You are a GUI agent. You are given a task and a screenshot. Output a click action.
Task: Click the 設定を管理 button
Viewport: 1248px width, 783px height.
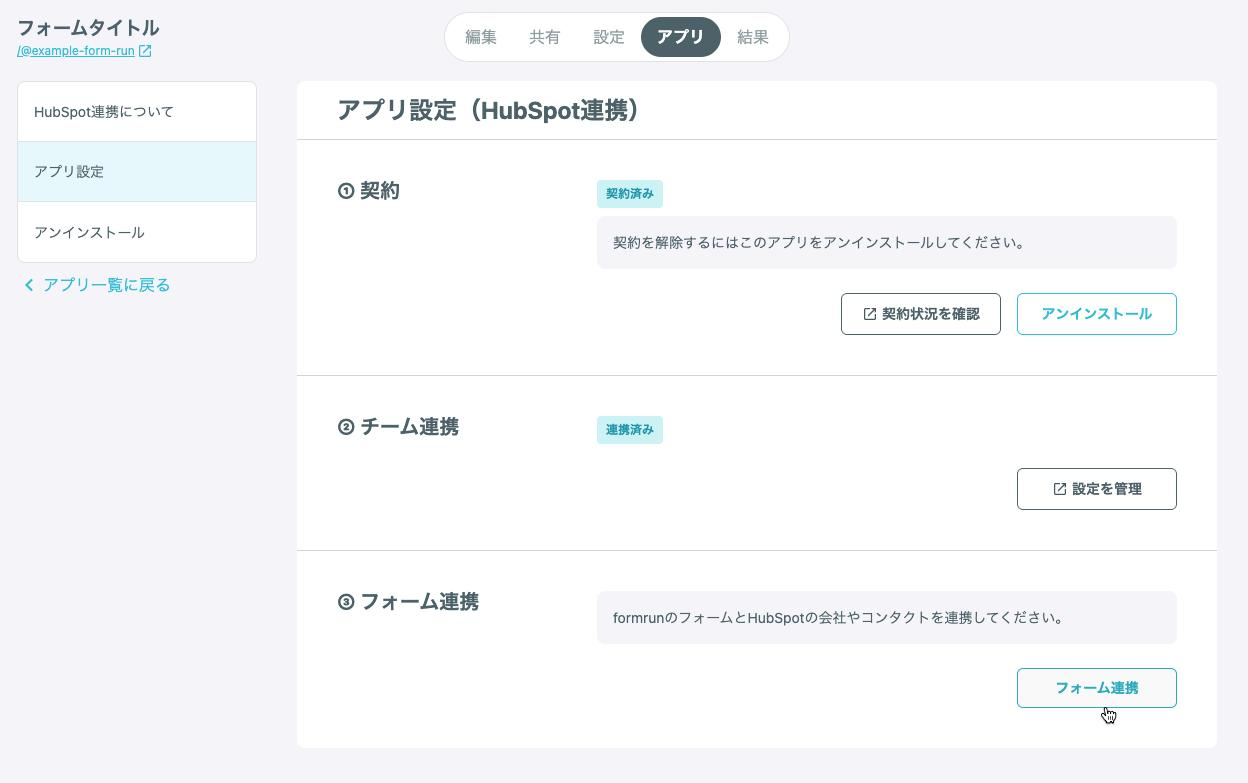(1097, 489)
